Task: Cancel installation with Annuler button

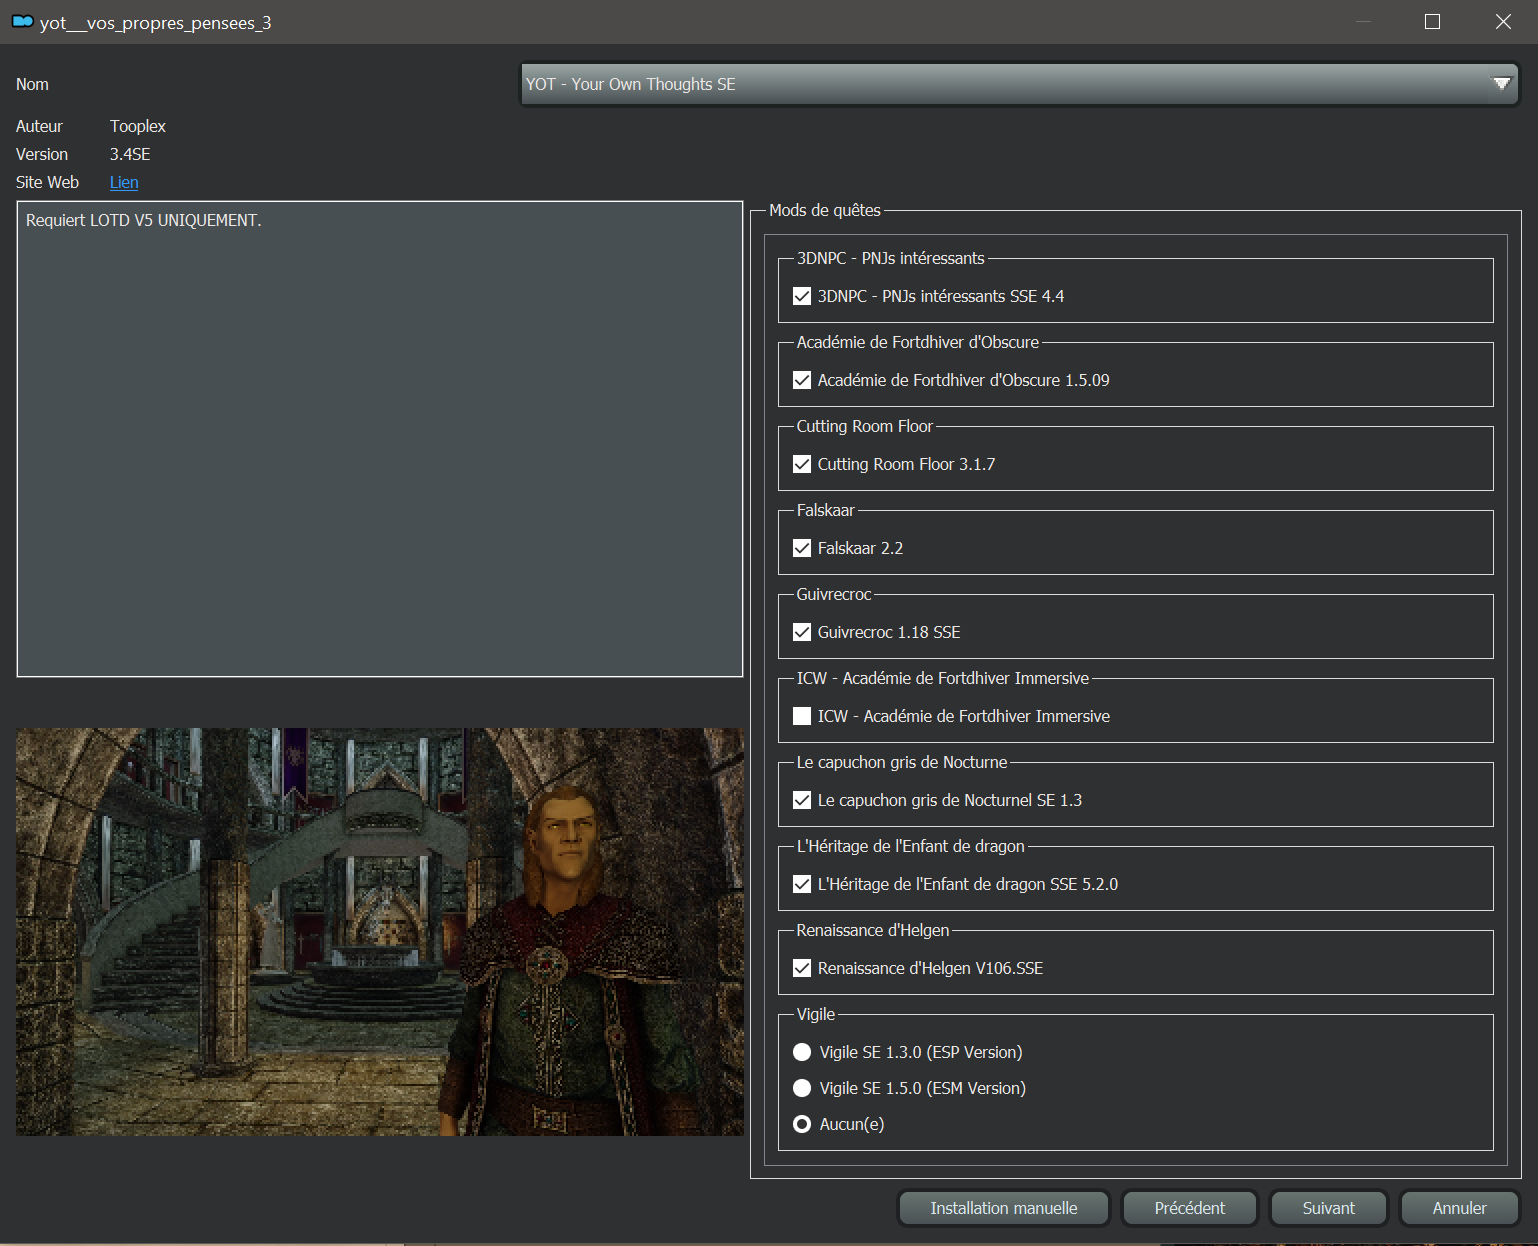Action: pos(1459,1208)
